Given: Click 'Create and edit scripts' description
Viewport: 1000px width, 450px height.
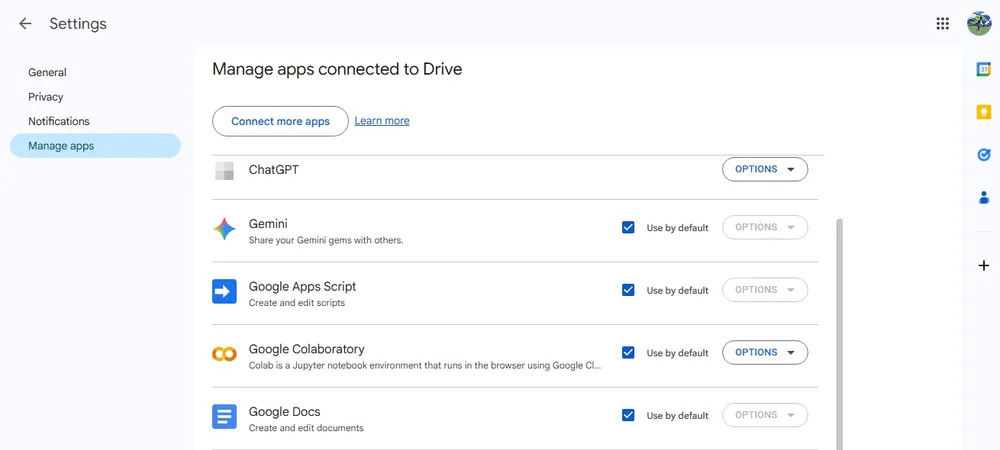Looking at the screenshot, I should [x=297, y=303].
